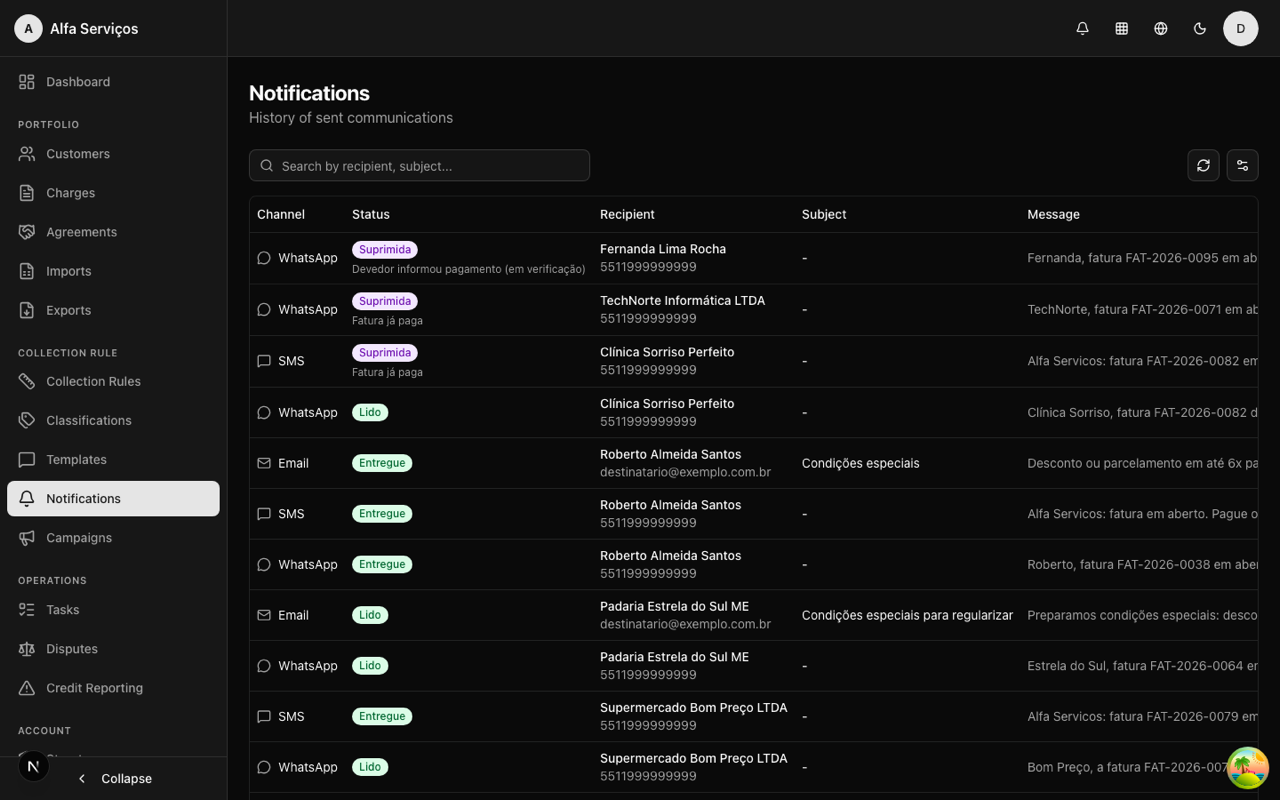Open Dashboard from the sidebar
The image size is (1280, 800).
tap(113, 82)
